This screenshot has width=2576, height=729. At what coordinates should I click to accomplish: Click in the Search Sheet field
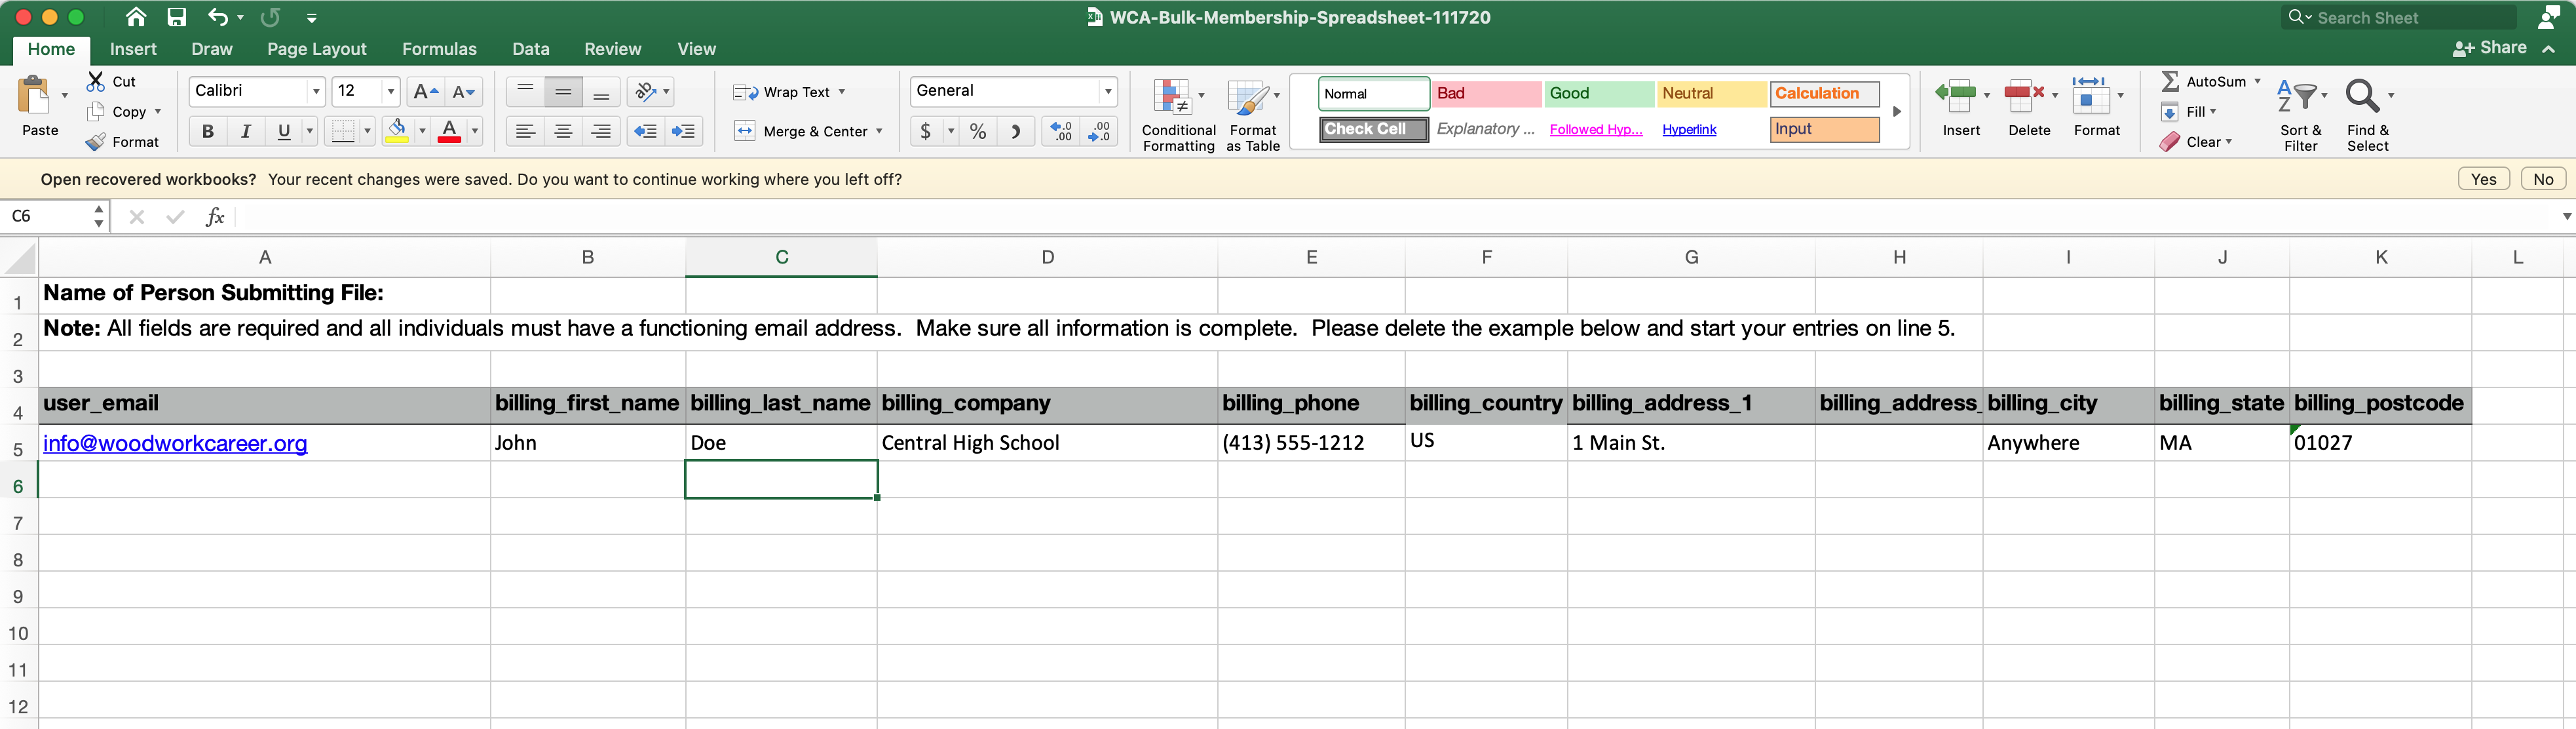click(2410, 17)
